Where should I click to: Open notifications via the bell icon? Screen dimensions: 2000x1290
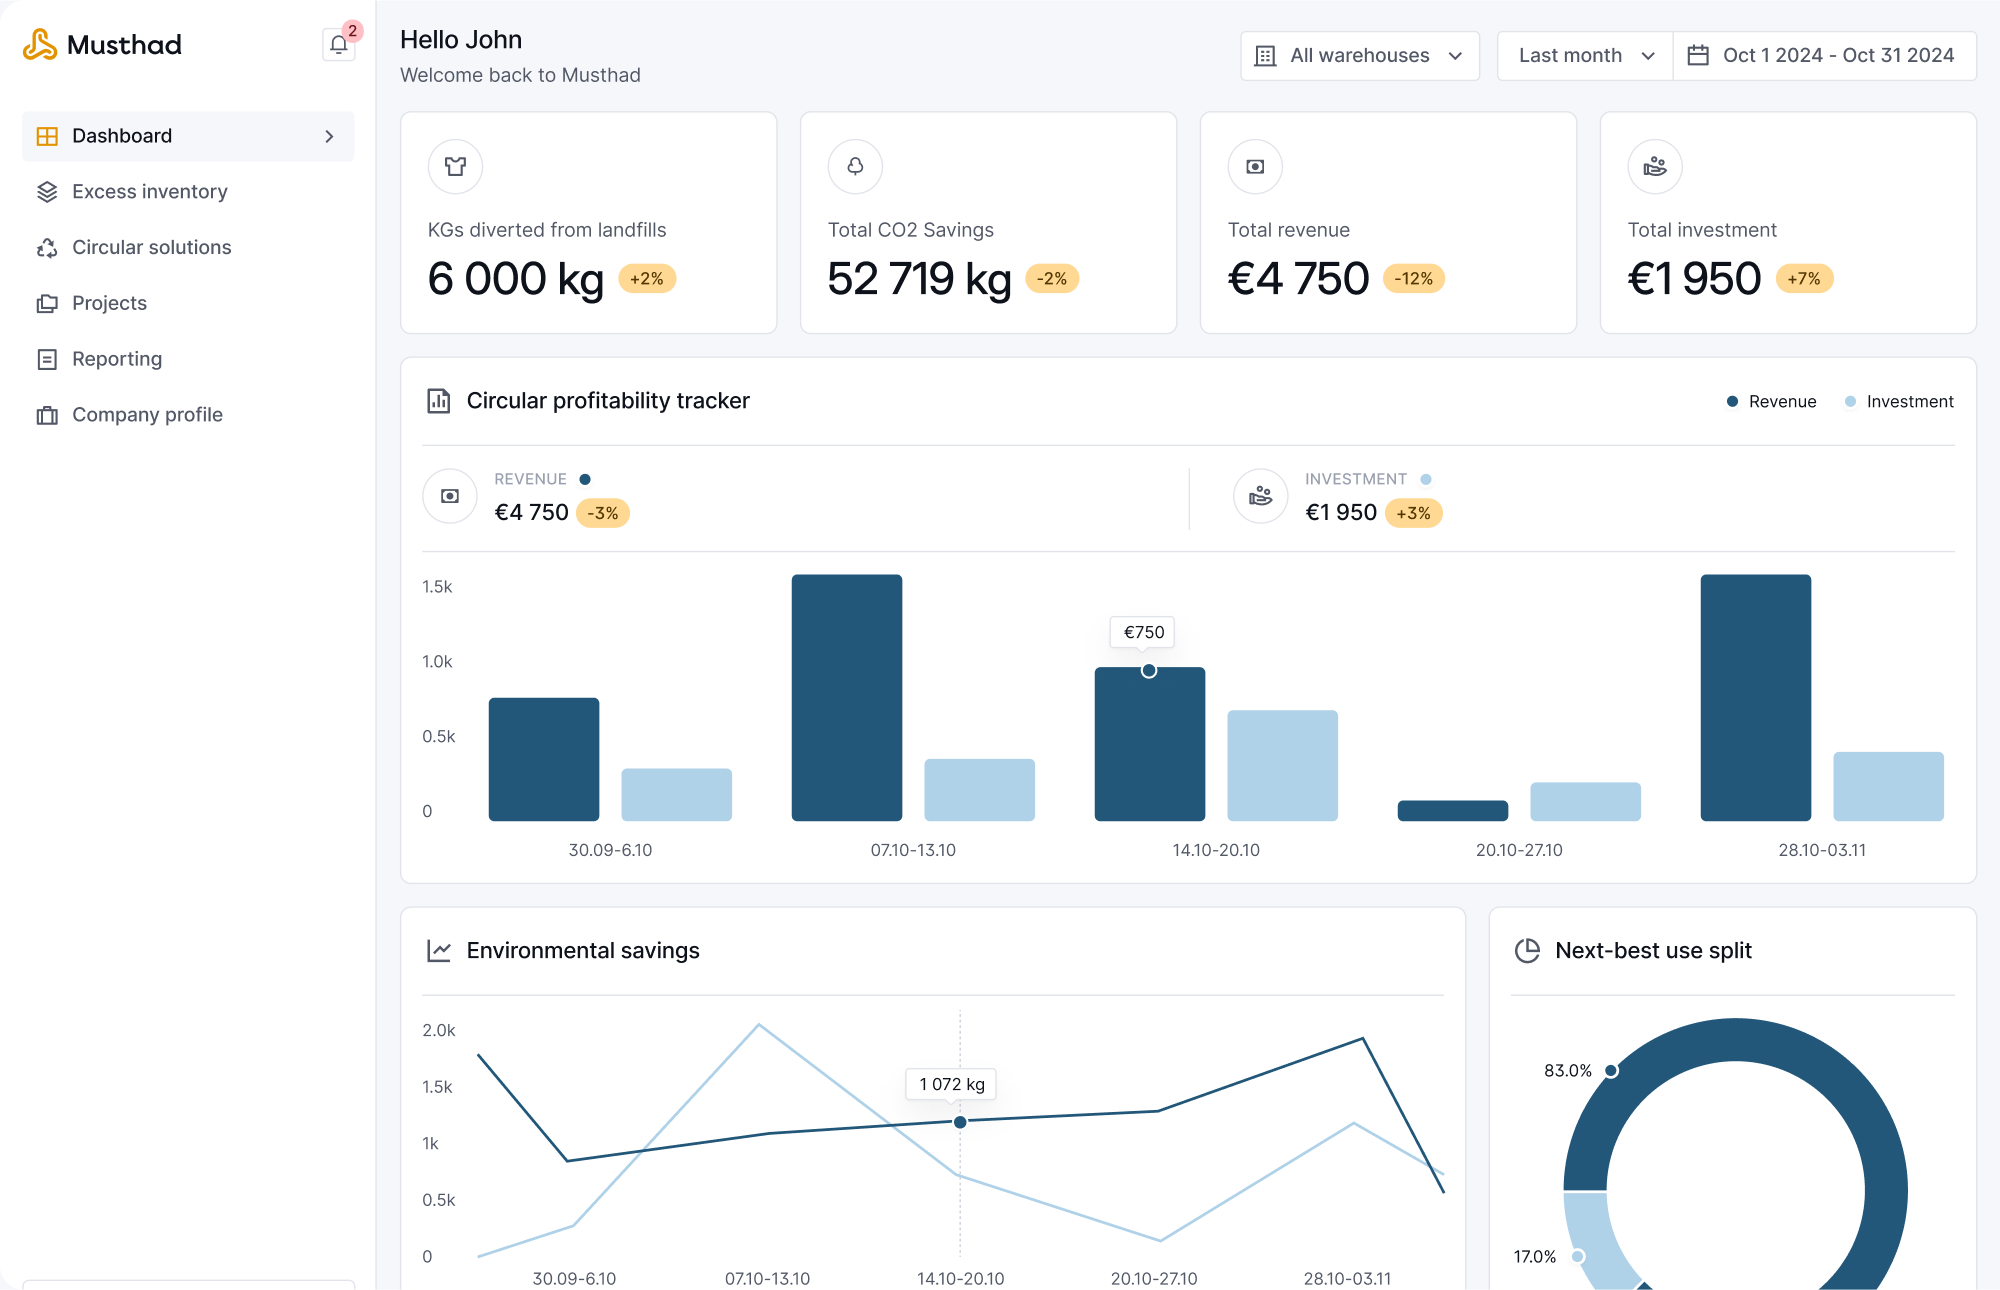[x=338, y=45]
